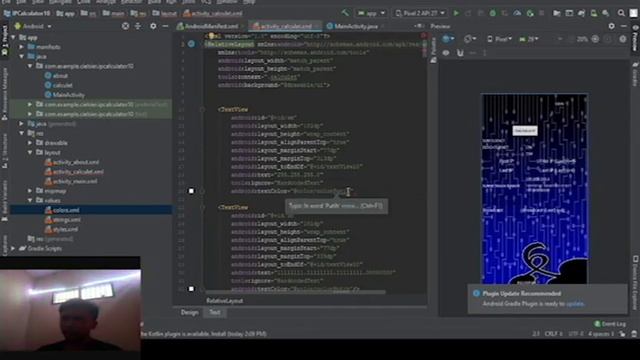Open the preview design surface dropdown

[449, 39]
